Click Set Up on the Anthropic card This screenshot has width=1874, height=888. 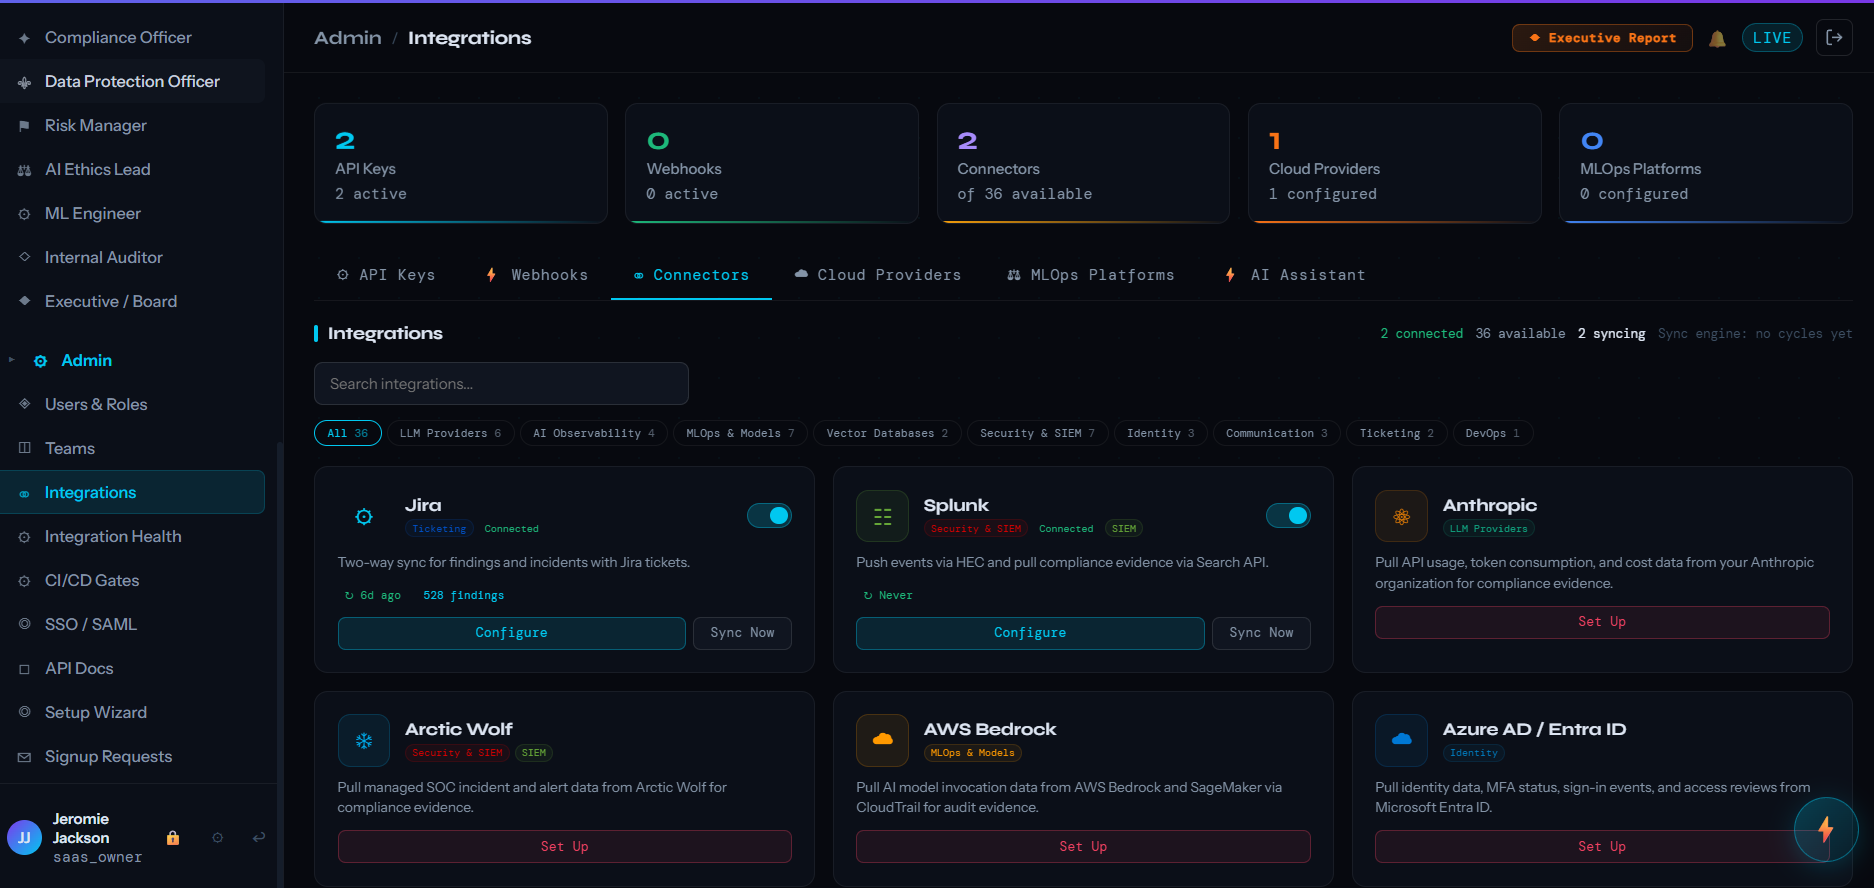[1602, 622]
